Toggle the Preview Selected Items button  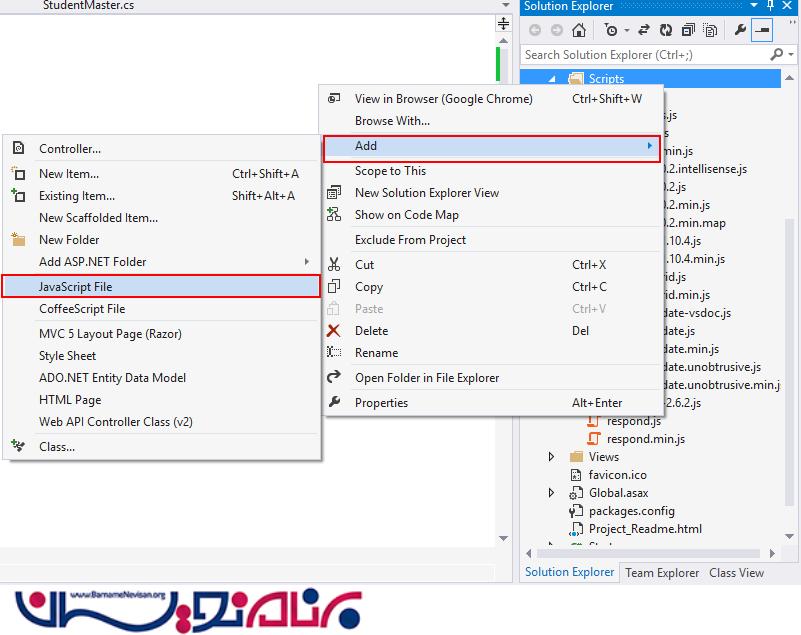tap(762, 30)
